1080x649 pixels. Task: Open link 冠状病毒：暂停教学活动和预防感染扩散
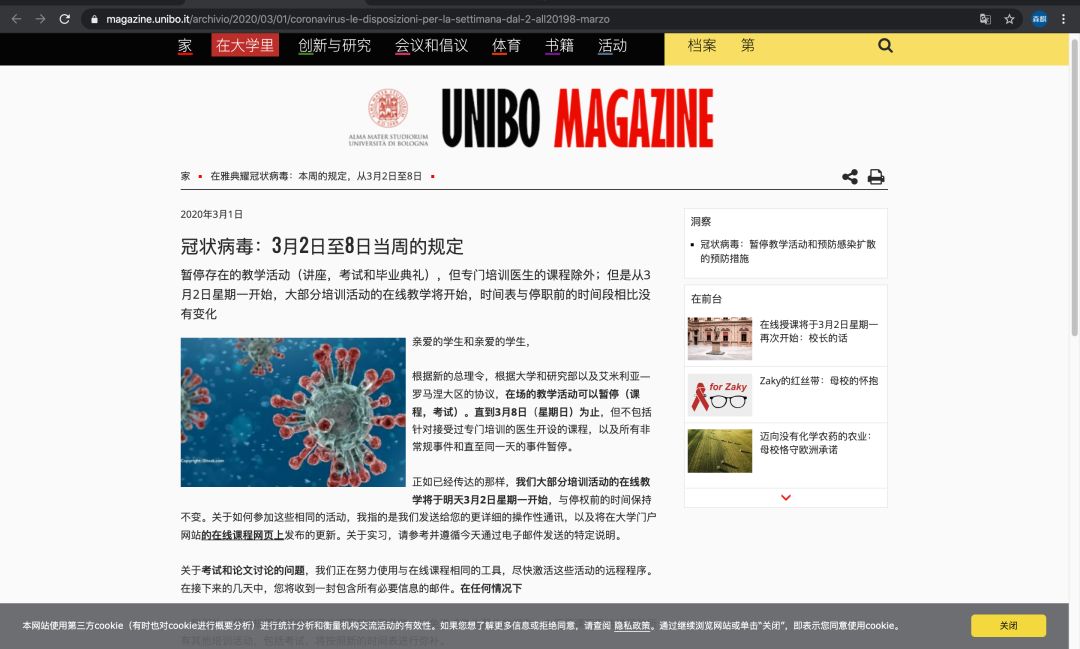(788, 251)
